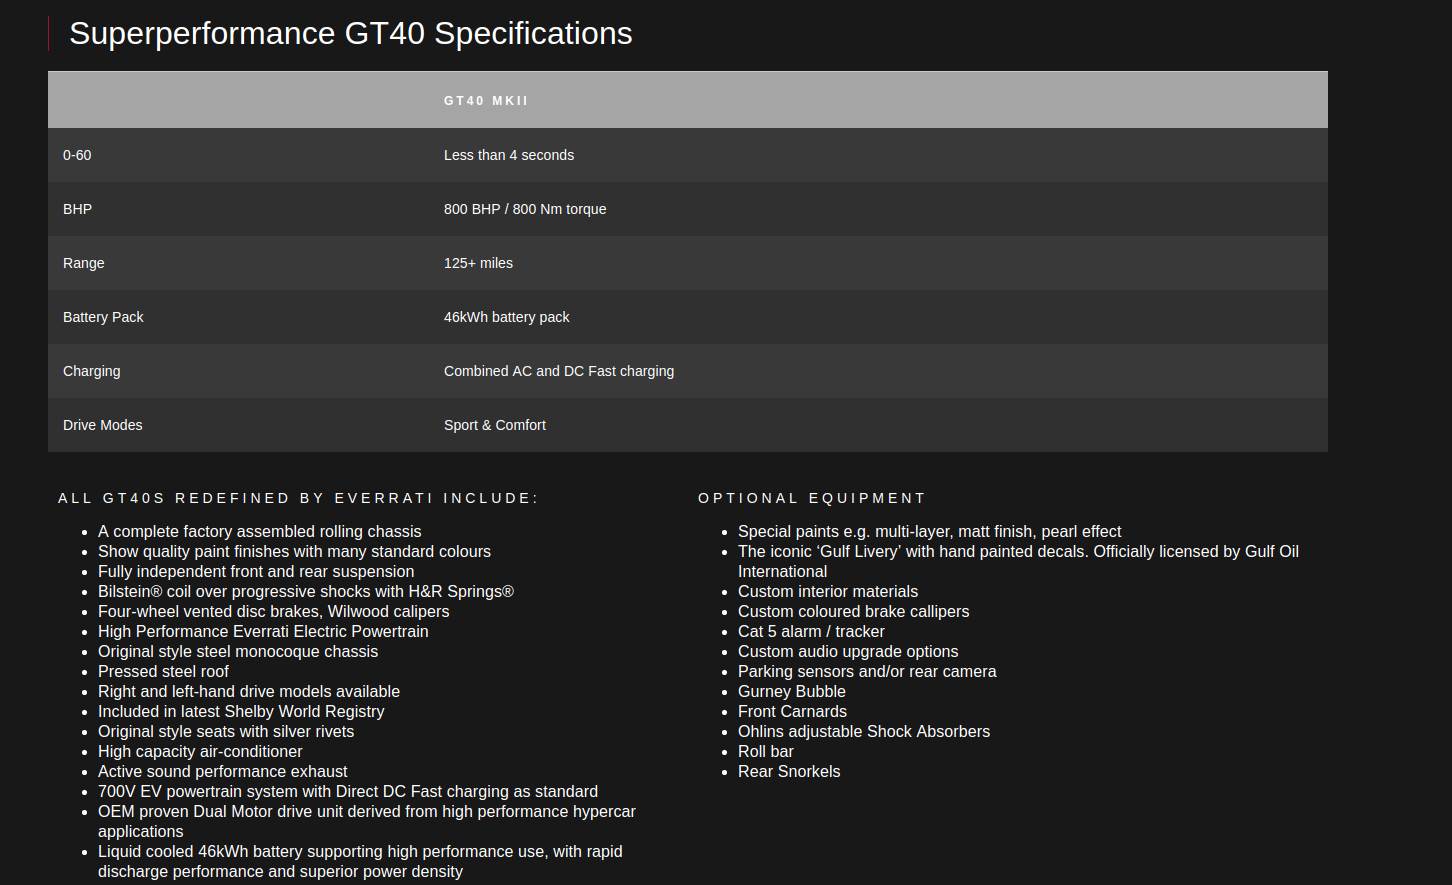Click the 'High Performance Everrati Electric Powertrain' item
The width and height of the screenshot is (1452, 885).
pyautogui.click(x=263, y=631)
